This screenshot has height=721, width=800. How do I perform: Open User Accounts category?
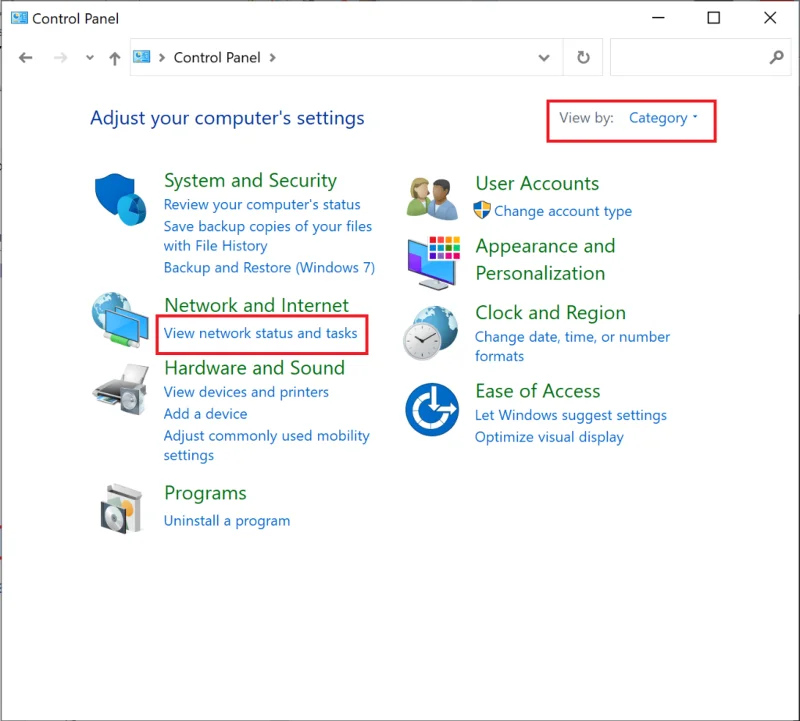pyautogui.click(x=537, y=183)
